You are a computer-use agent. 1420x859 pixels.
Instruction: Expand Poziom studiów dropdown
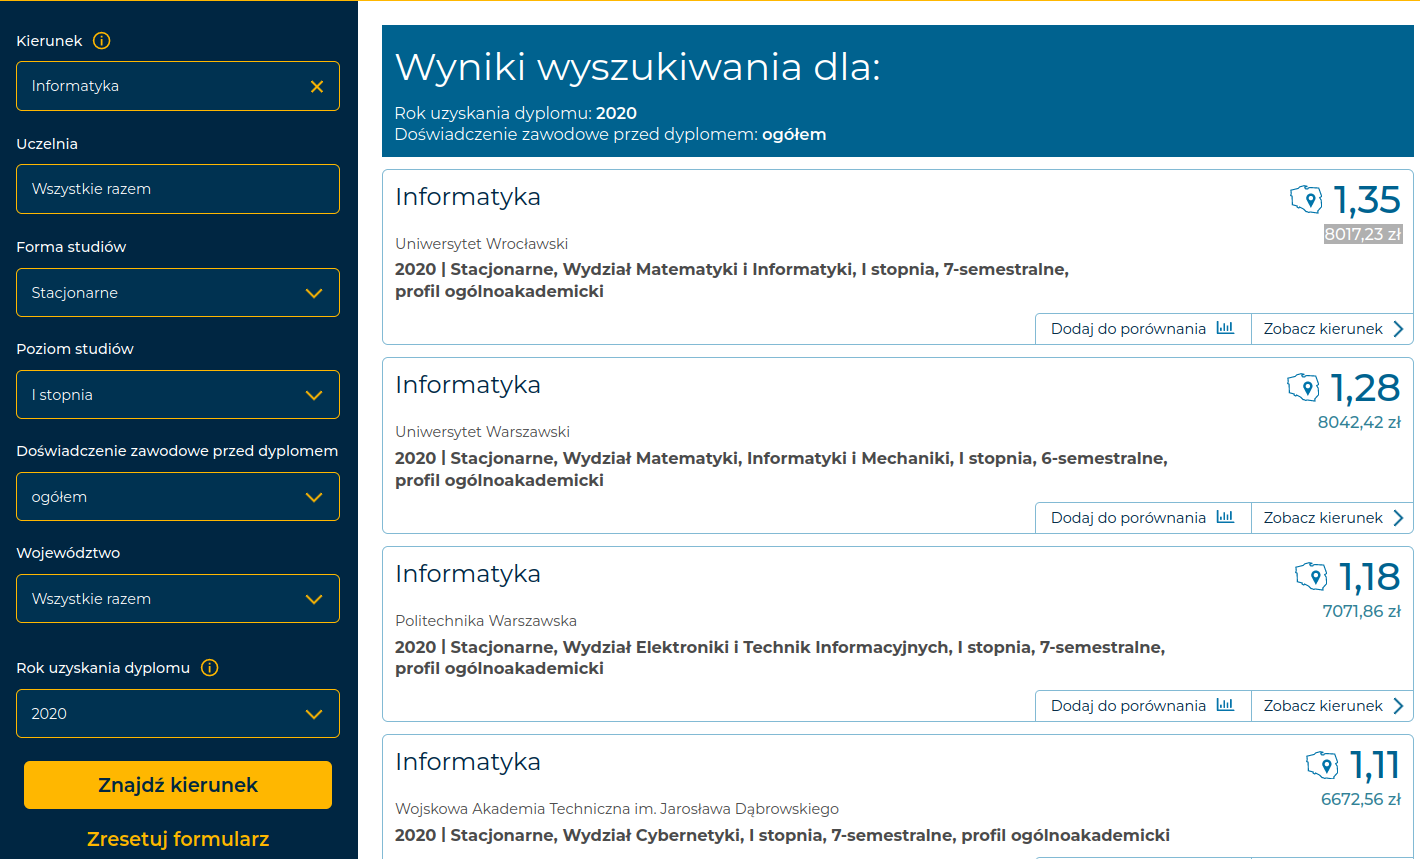[x=178, y=395]
